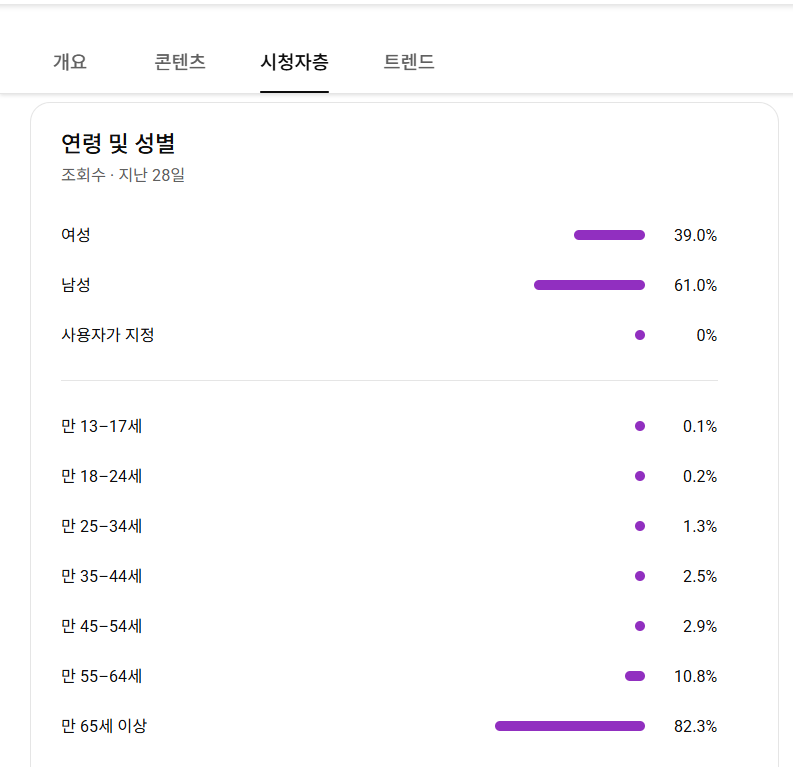Switch to the 개요 tab

pyautogui.click(x=70, y=62)
